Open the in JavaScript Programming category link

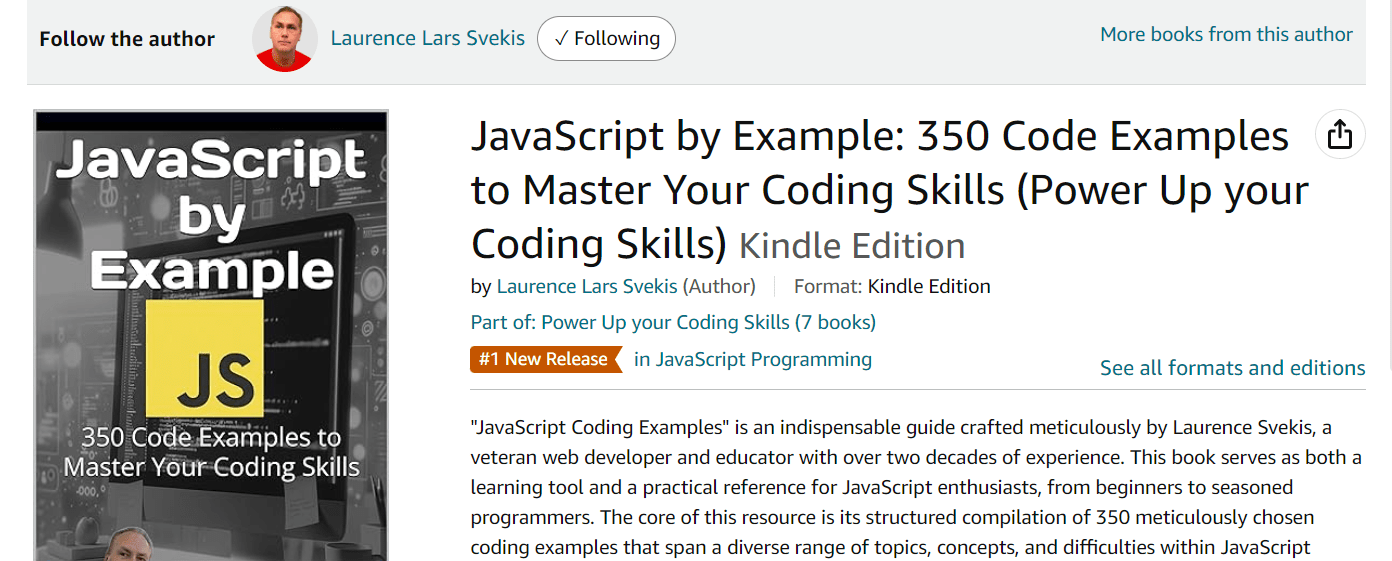click(x=753, y=359)
